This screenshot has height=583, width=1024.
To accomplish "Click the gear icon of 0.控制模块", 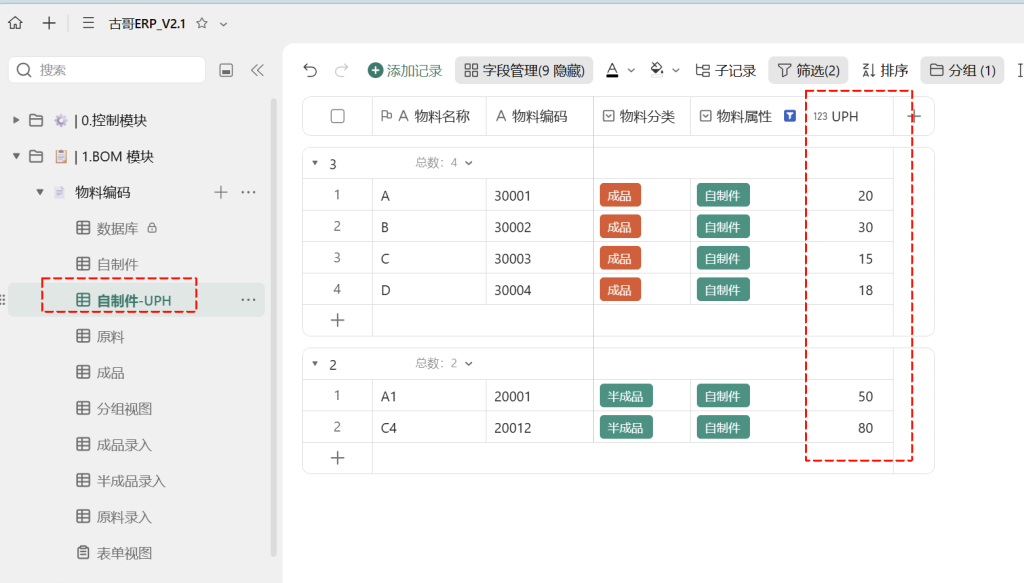I will pyautogui.click(x=61, y=120).
